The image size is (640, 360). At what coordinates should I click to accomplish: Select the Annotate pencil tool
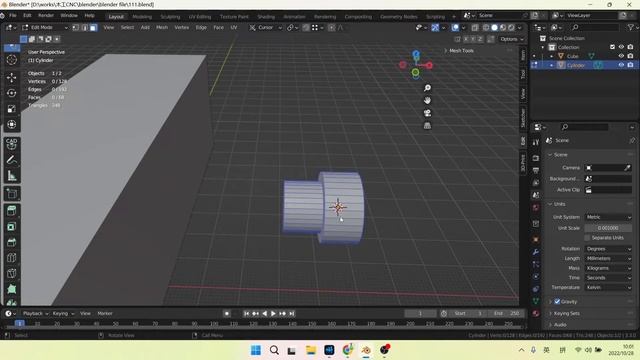pyautogui.click(x=11, y=160)
